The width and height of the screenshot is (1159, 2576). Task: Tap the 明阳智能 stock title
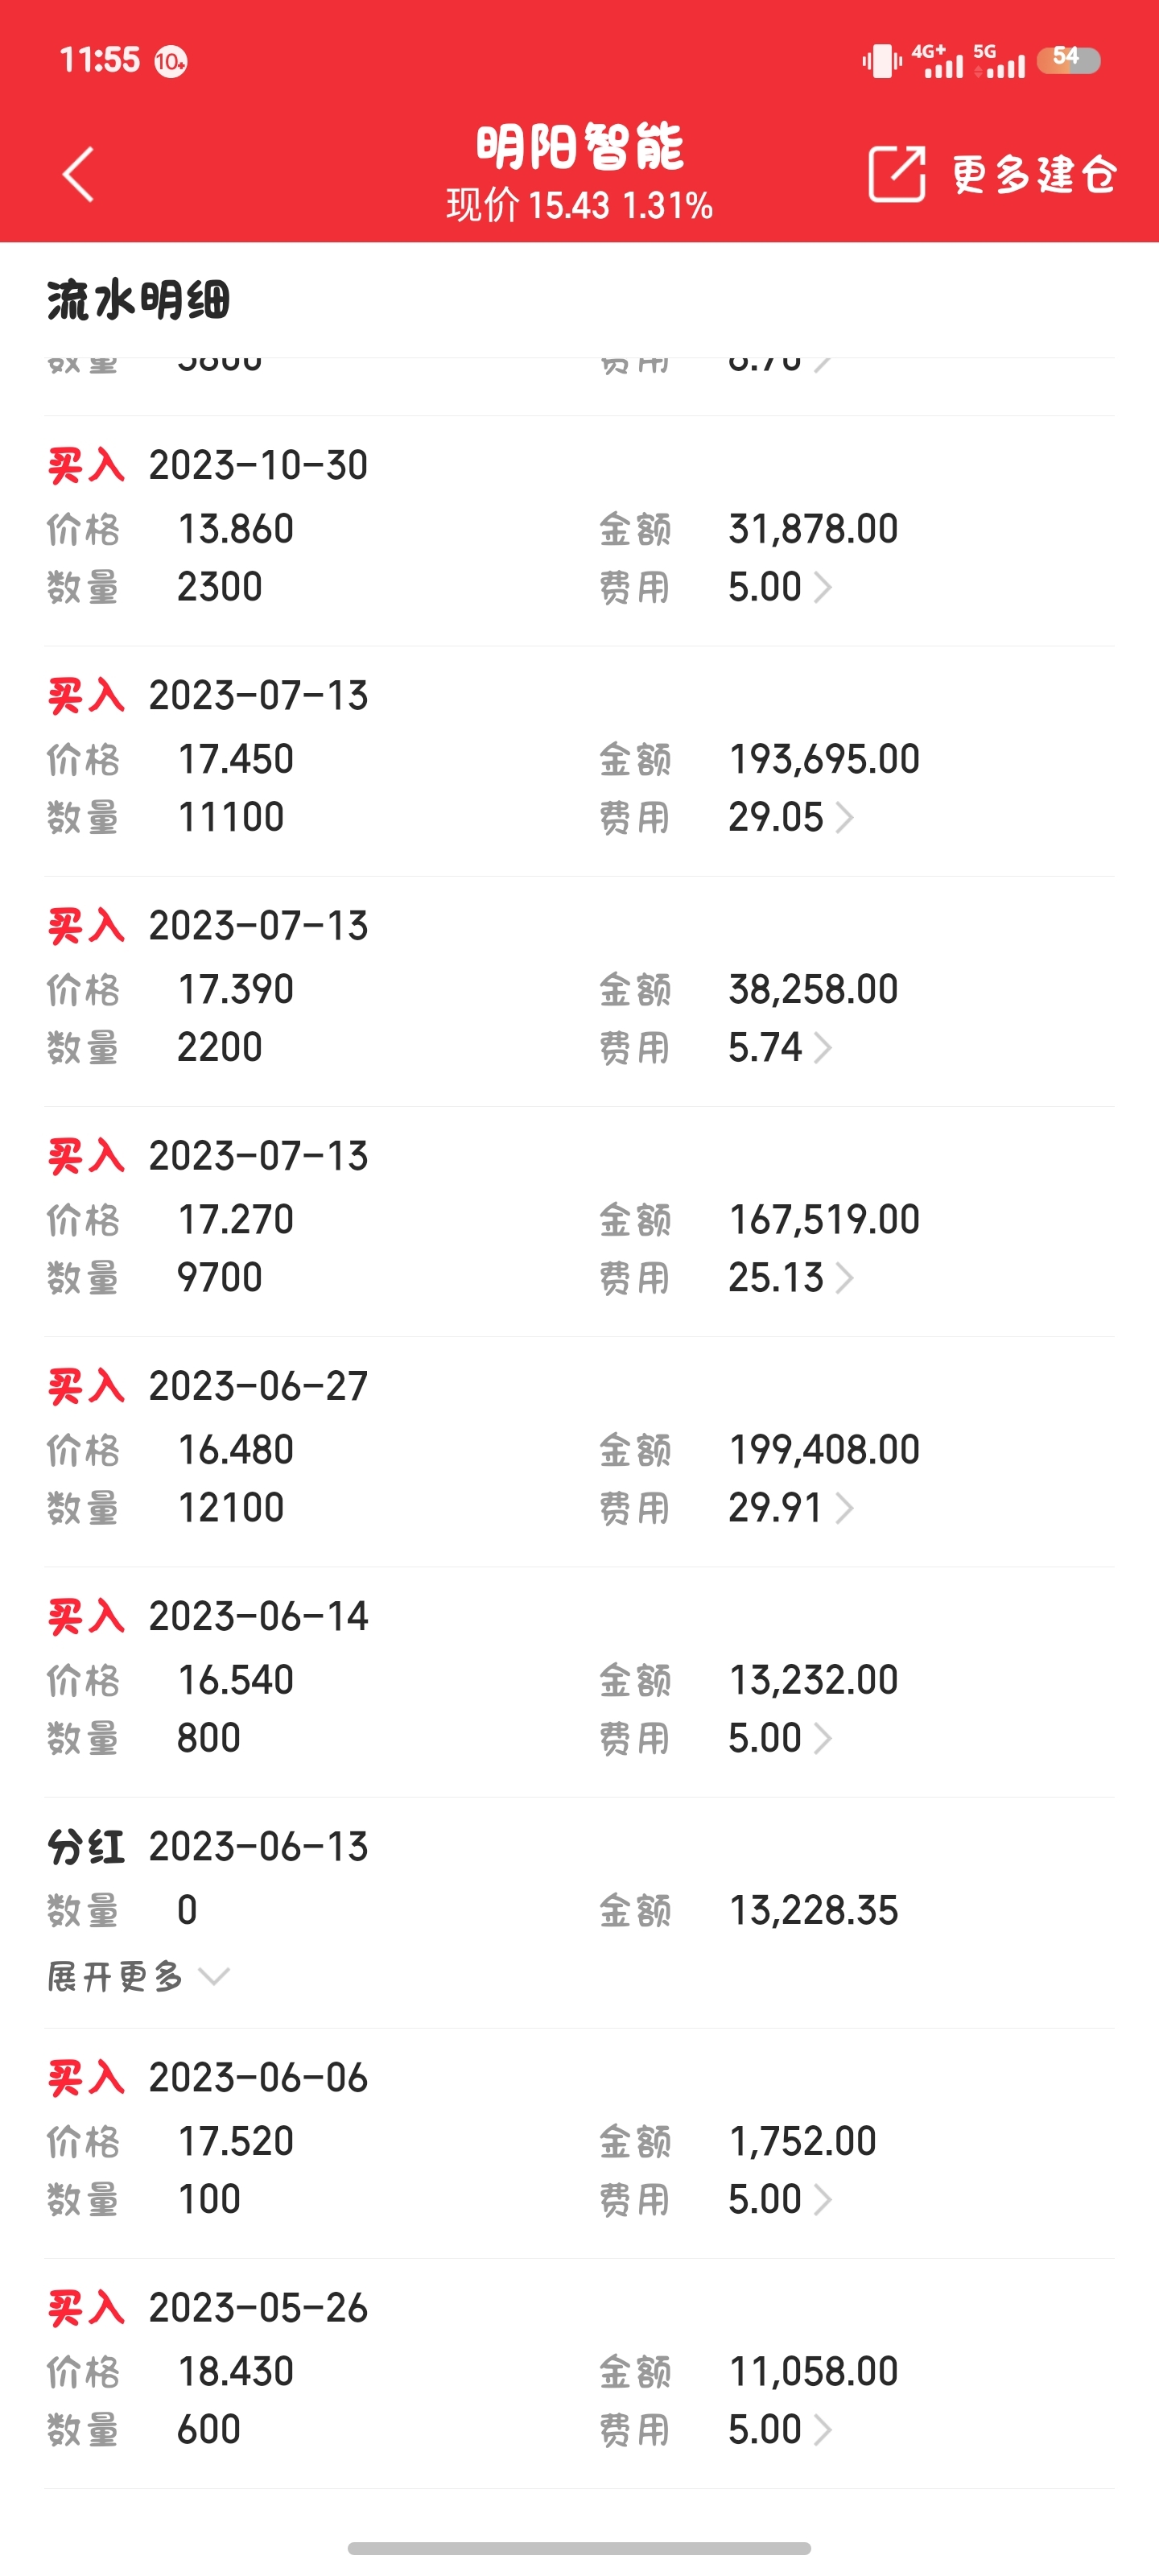579,147
